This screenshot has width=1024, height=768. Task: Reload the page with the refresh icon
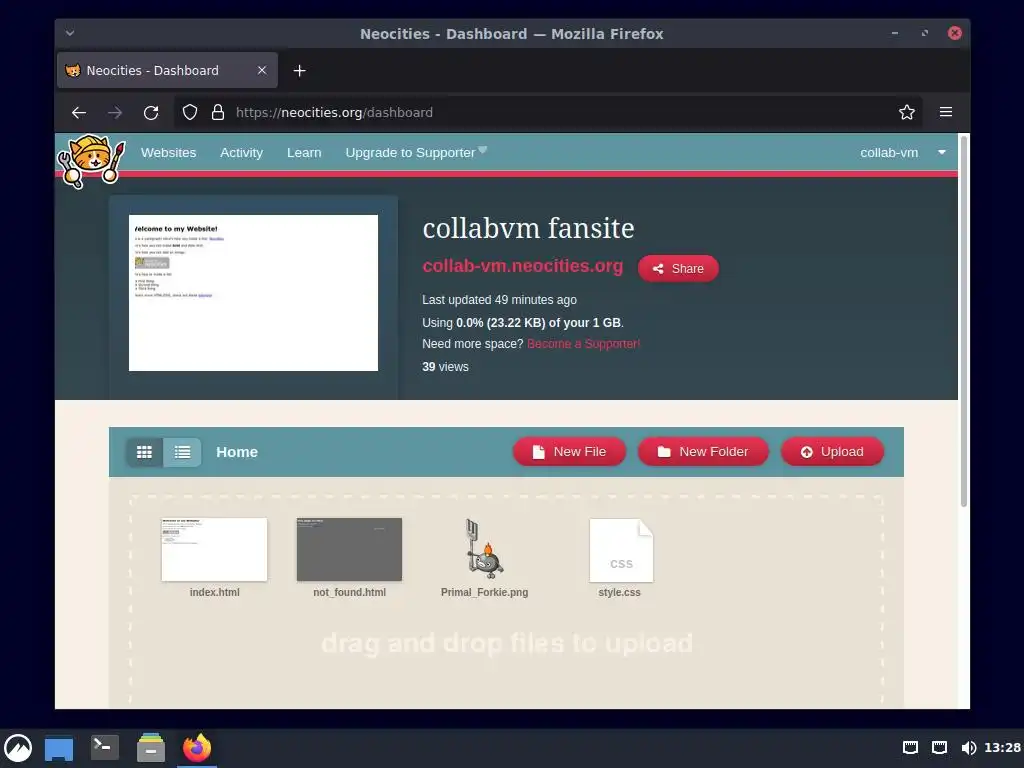(151, 112)
